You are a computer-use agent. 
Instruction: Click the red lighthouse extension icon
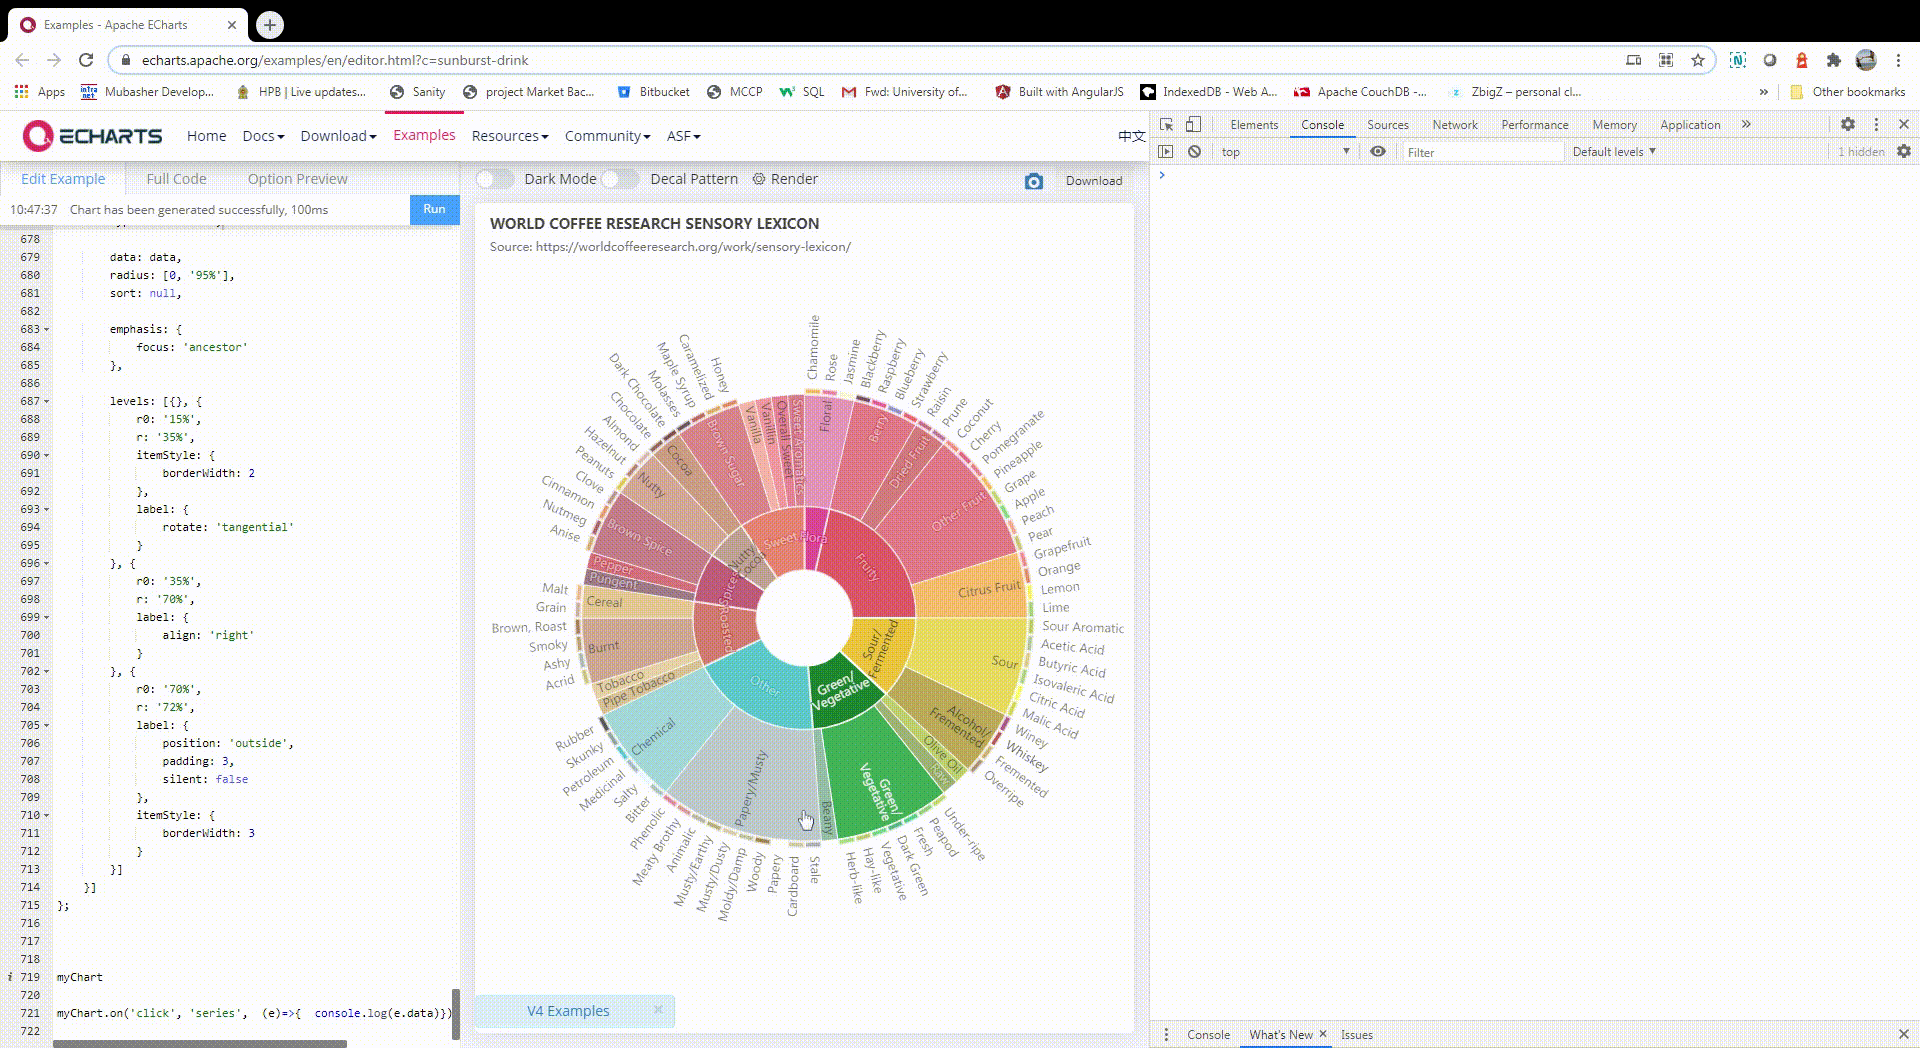[x=1801, y=60]
